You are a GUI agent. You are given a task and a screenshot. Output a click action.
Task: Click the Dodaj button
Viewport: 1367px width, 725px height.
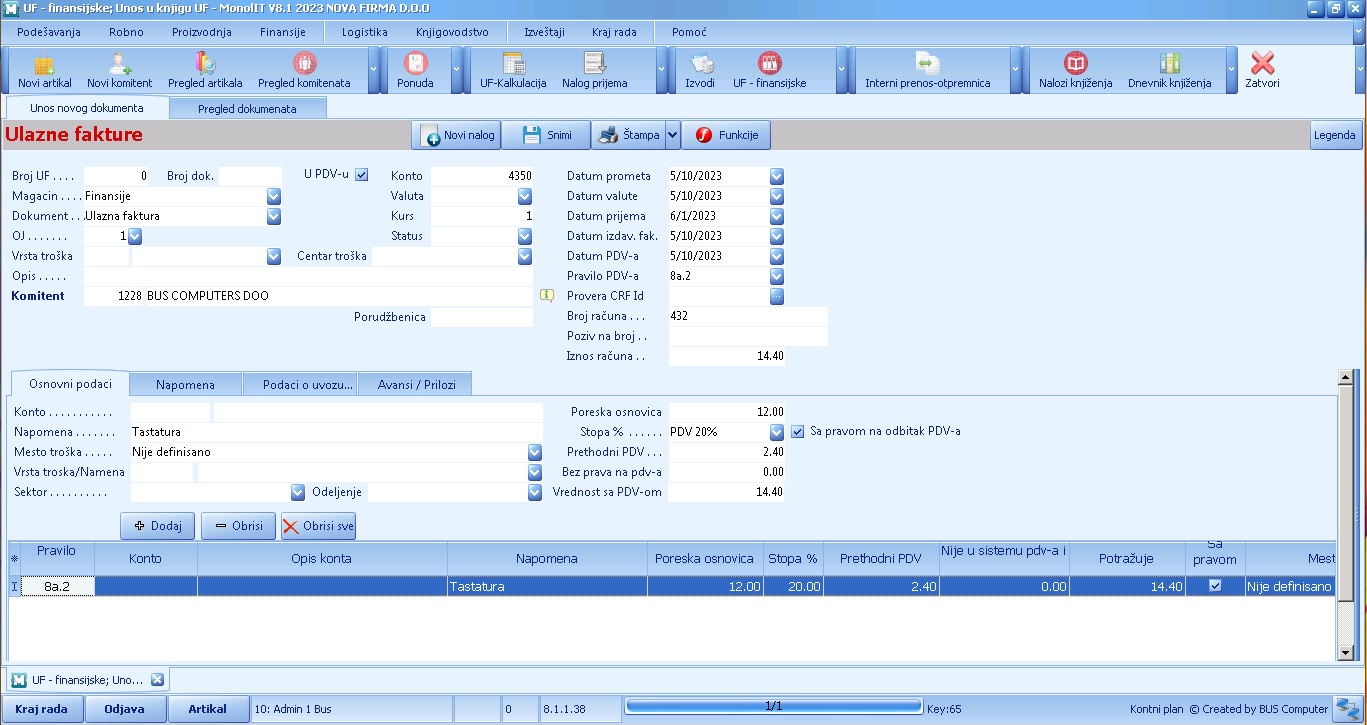click(x=158, y=526)
